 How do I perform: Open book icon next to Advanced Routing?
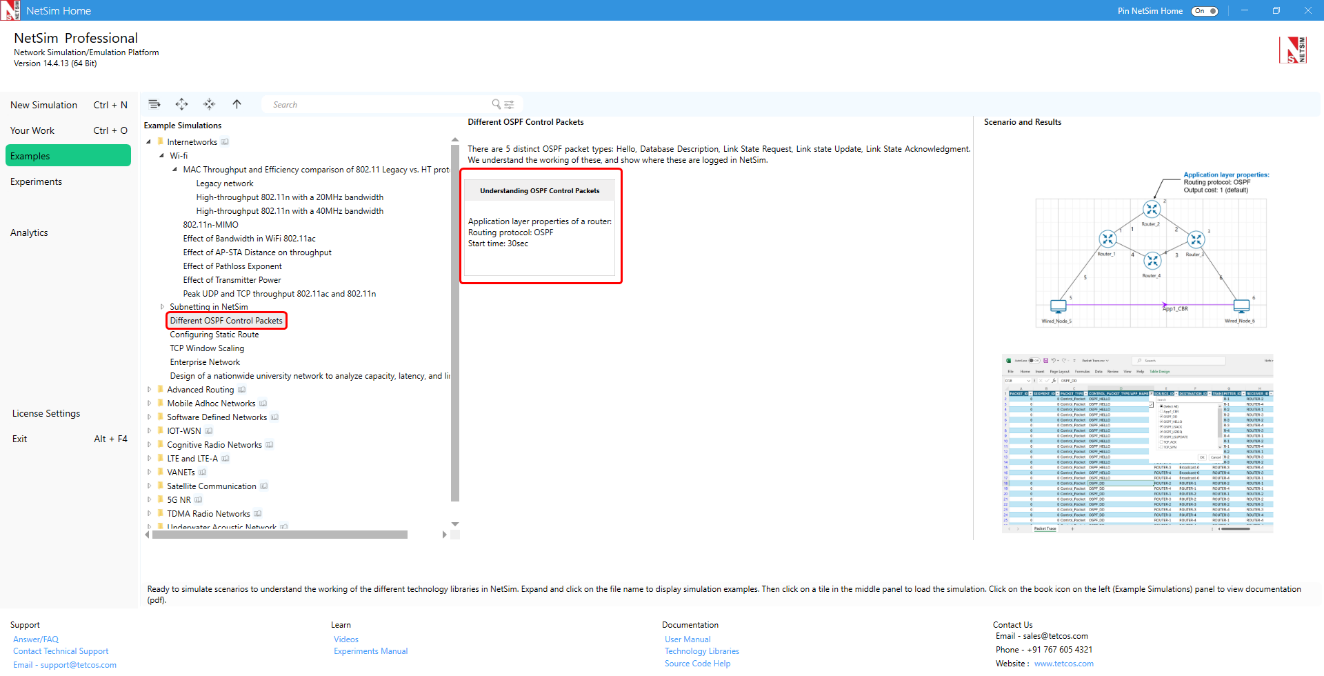click(243, 390)
